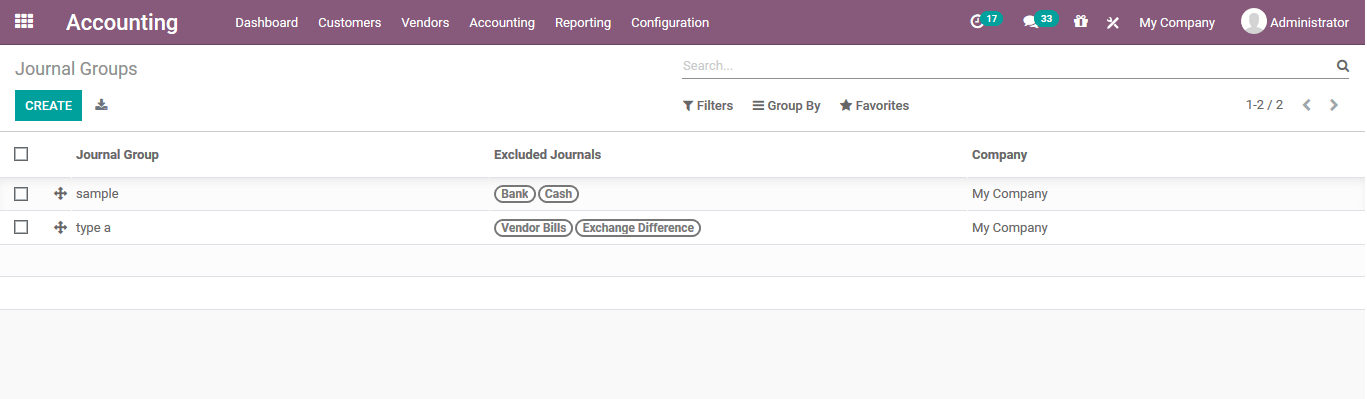Click the download export icon beside Create

coord(101,105)
